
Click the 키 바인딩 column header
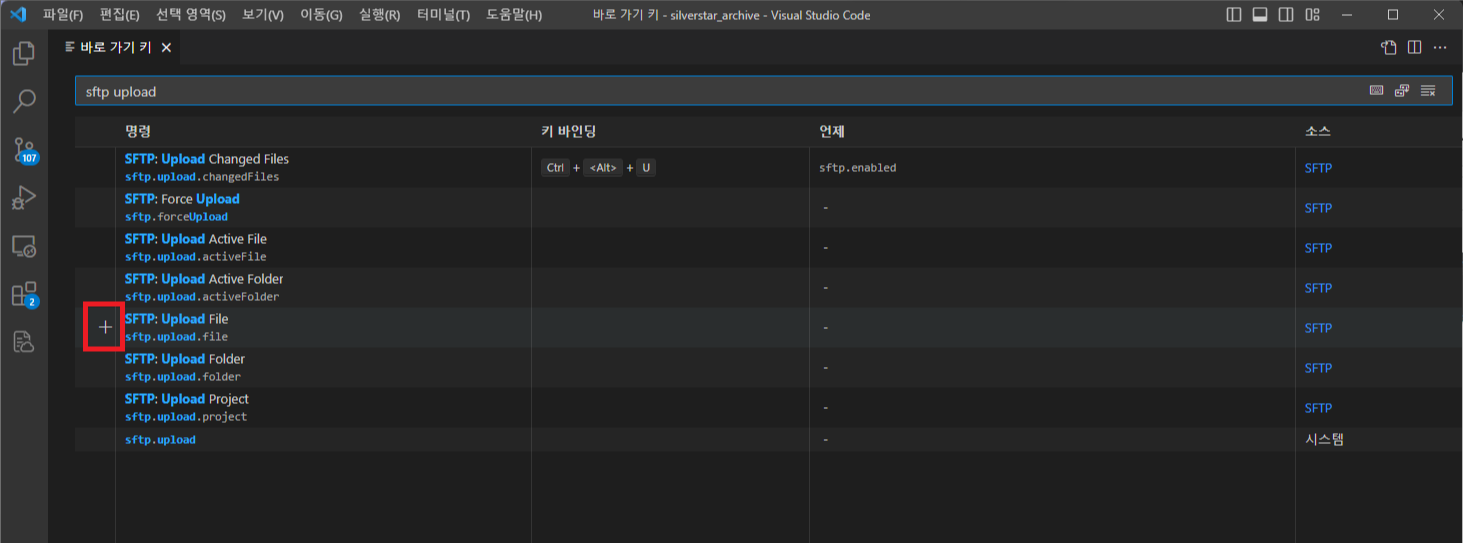pyautogui.click(x=568, y=131)
